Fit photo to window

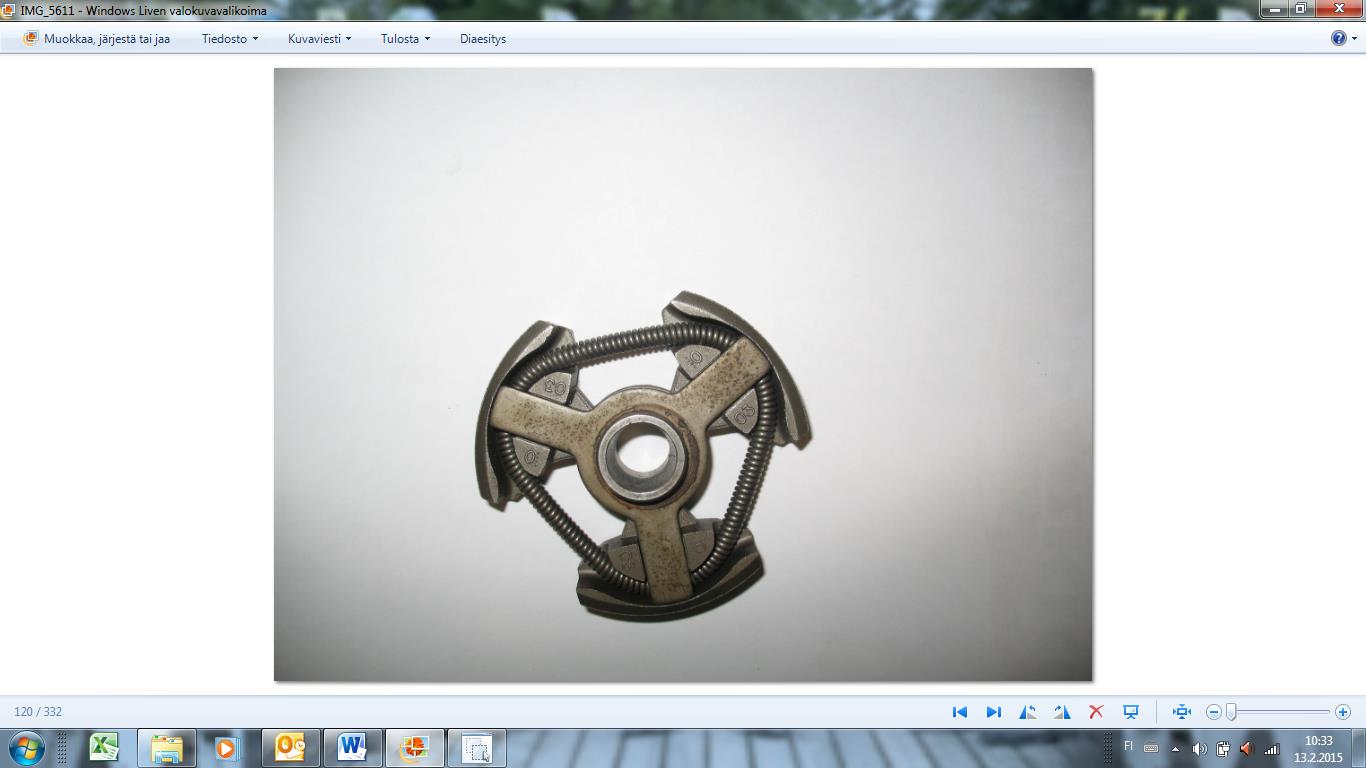[x=1182, y=712]
